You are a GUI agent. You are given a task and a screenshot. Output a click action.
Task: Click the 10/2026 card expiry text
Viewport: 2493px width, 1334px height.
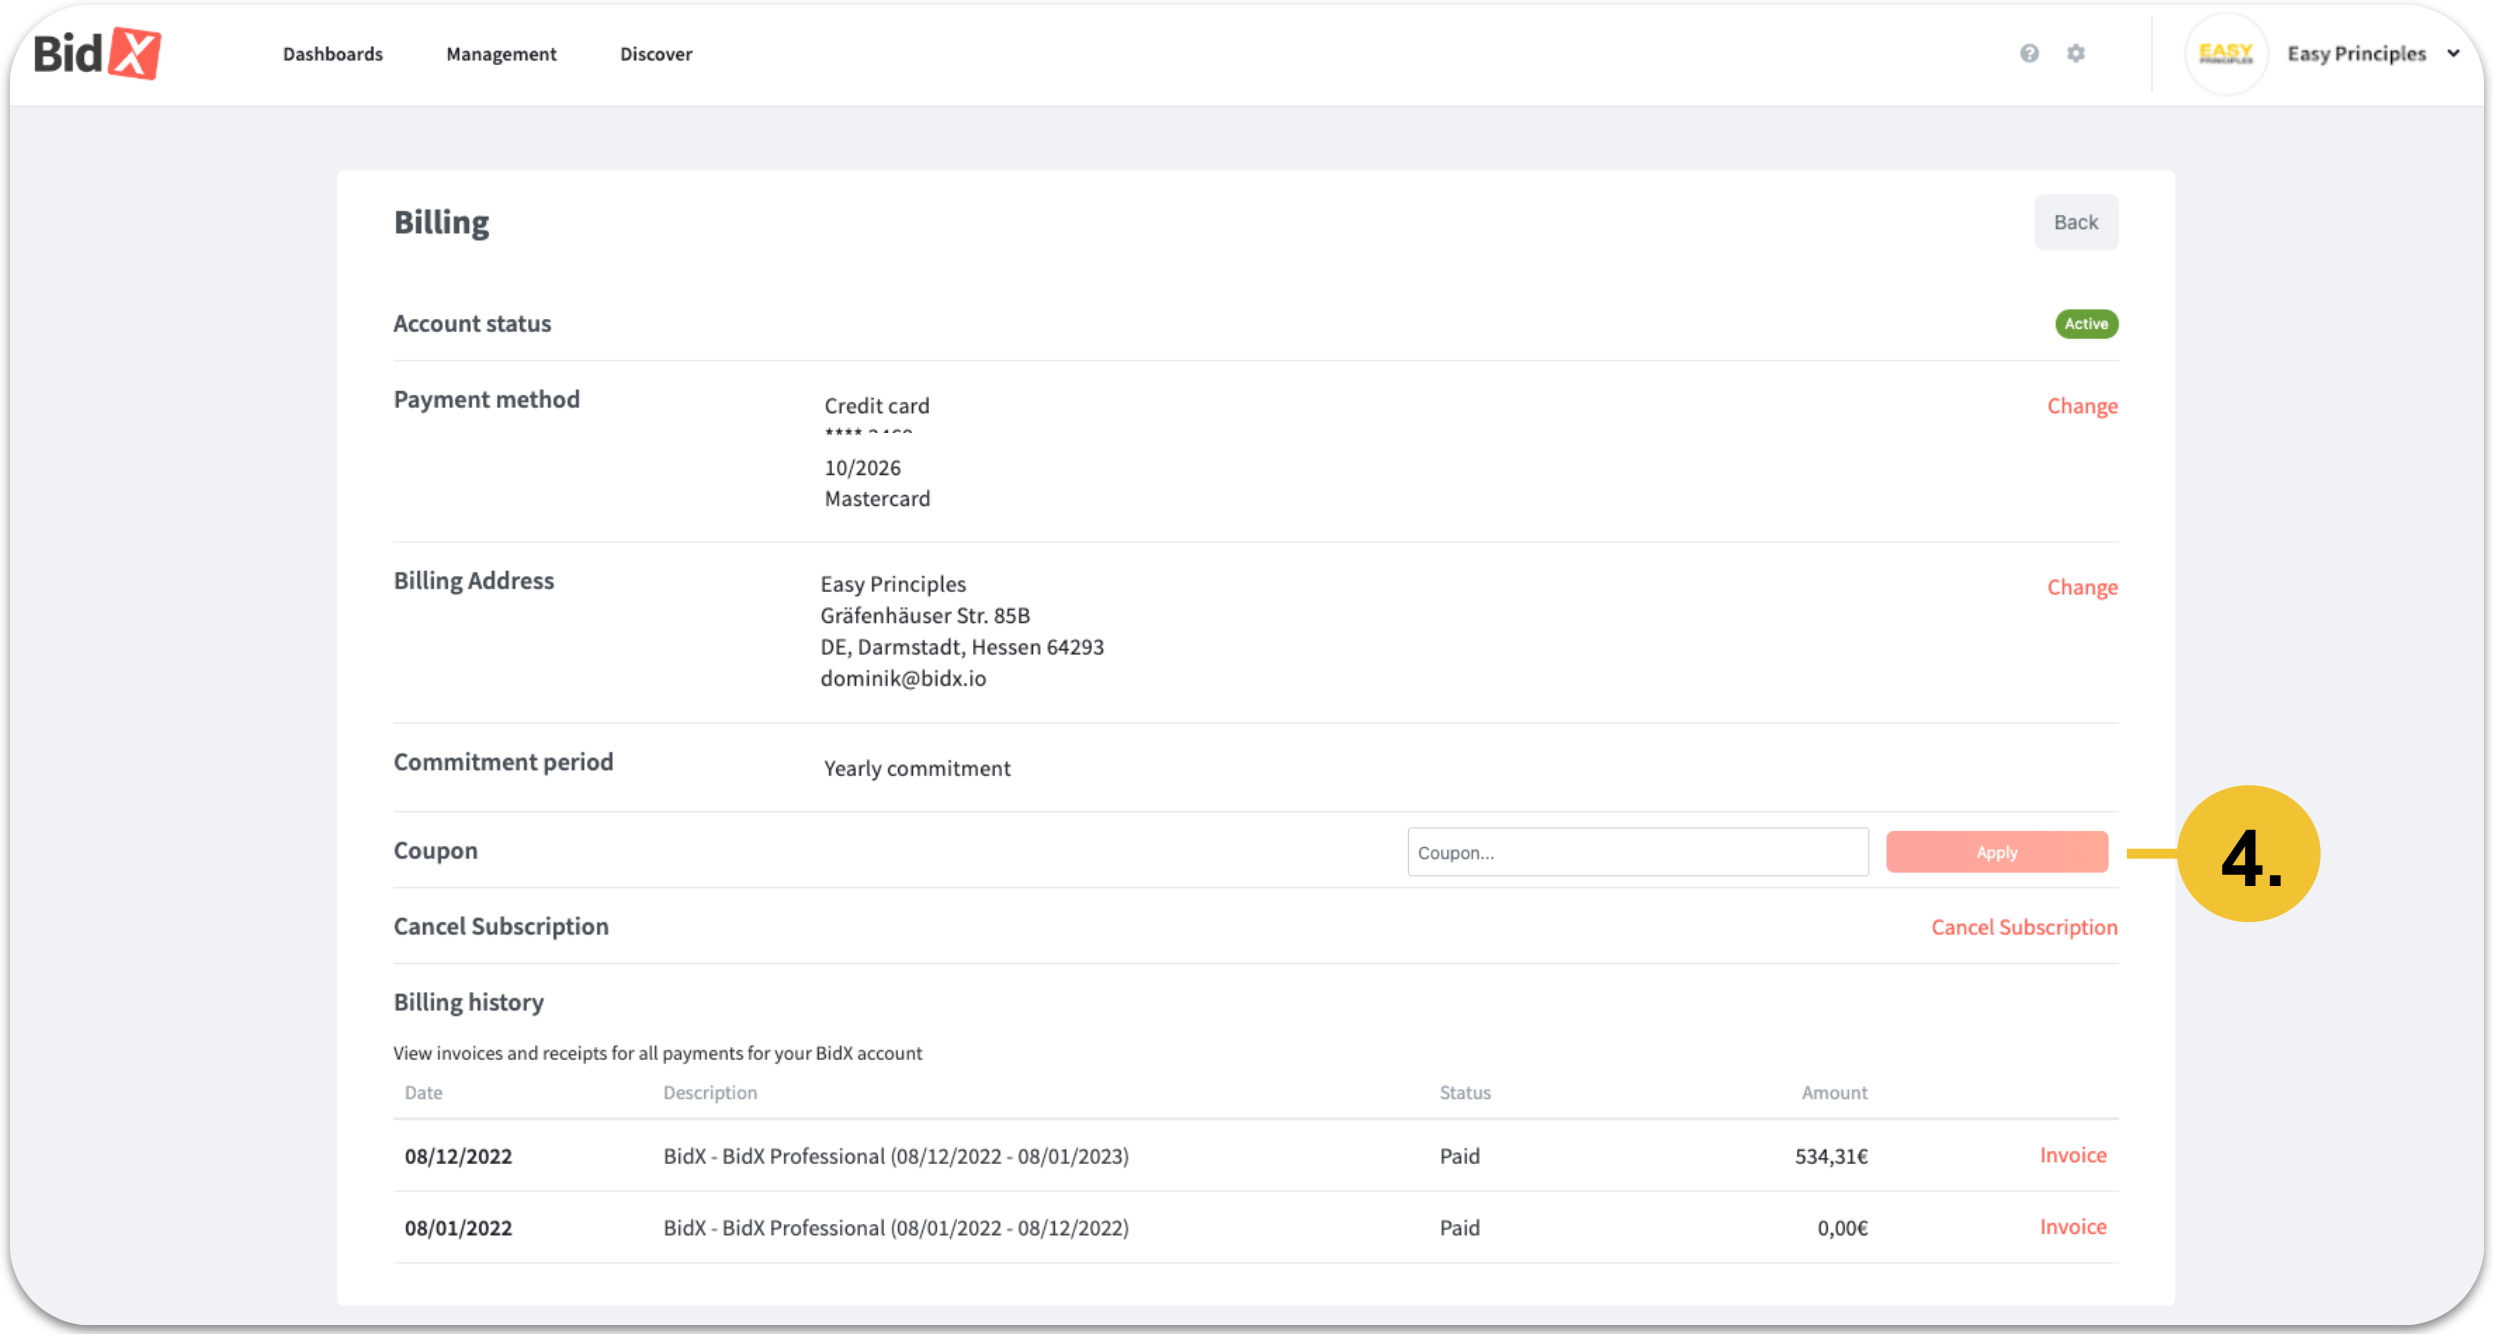862,467
